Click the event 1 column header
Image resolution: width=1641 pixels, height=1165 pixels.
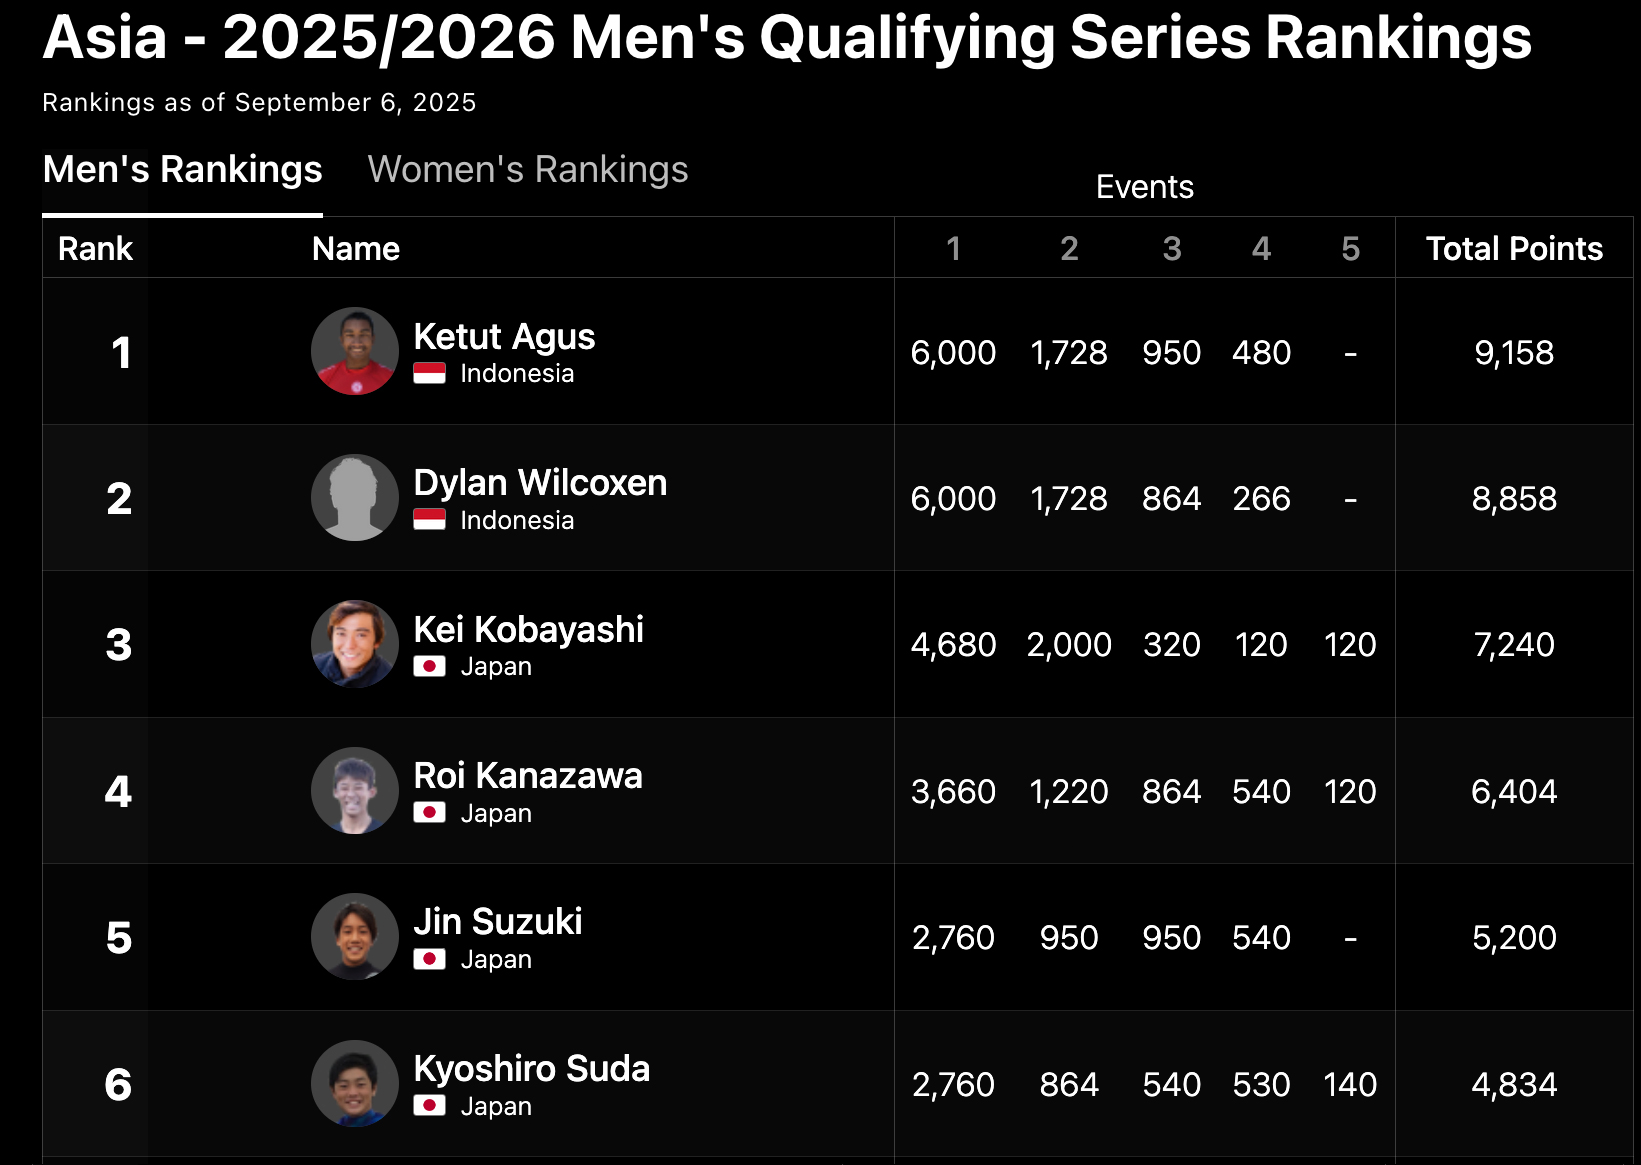click(953, 249)
